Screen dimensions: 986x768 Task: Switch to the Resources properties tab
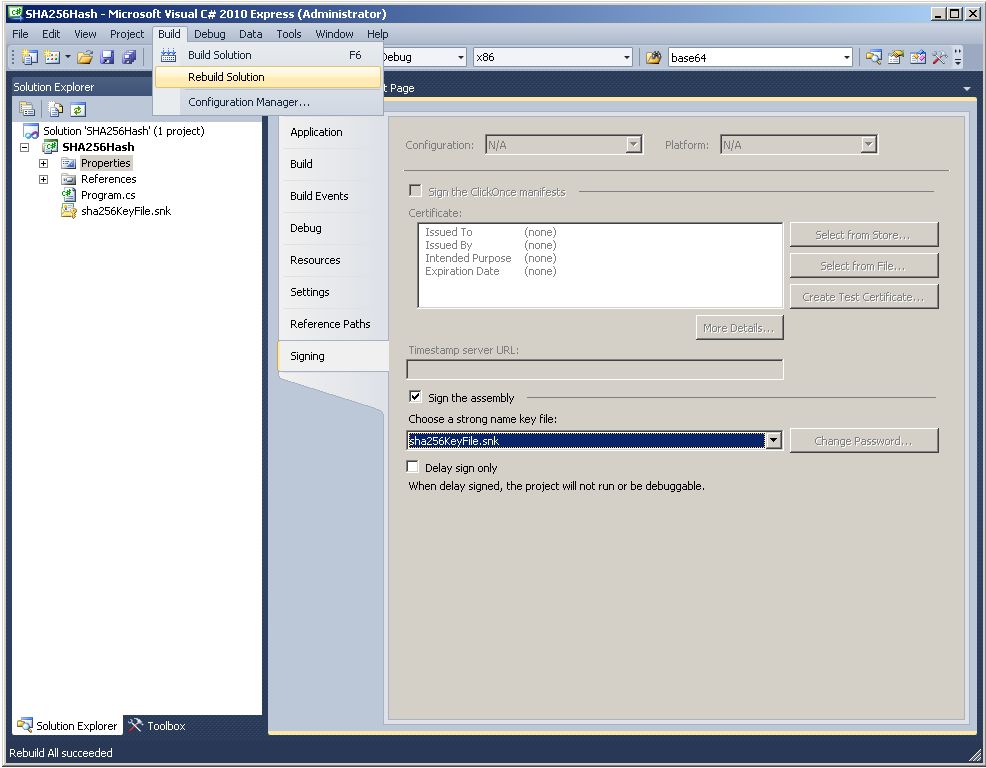pyautogui.click(x=333, y=260)
